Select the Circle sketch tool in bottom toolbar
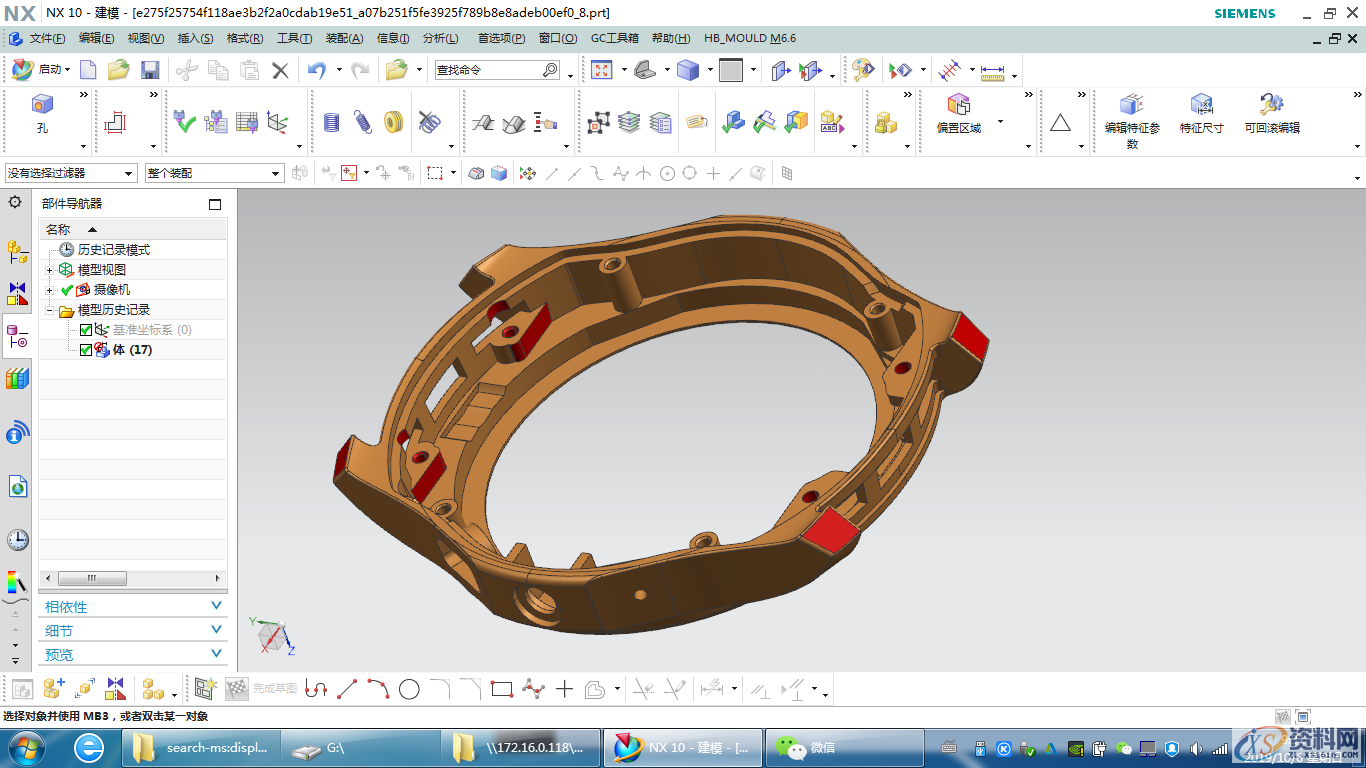Image resolution: width=1366 pixels, height=768 pixels. 409,689
